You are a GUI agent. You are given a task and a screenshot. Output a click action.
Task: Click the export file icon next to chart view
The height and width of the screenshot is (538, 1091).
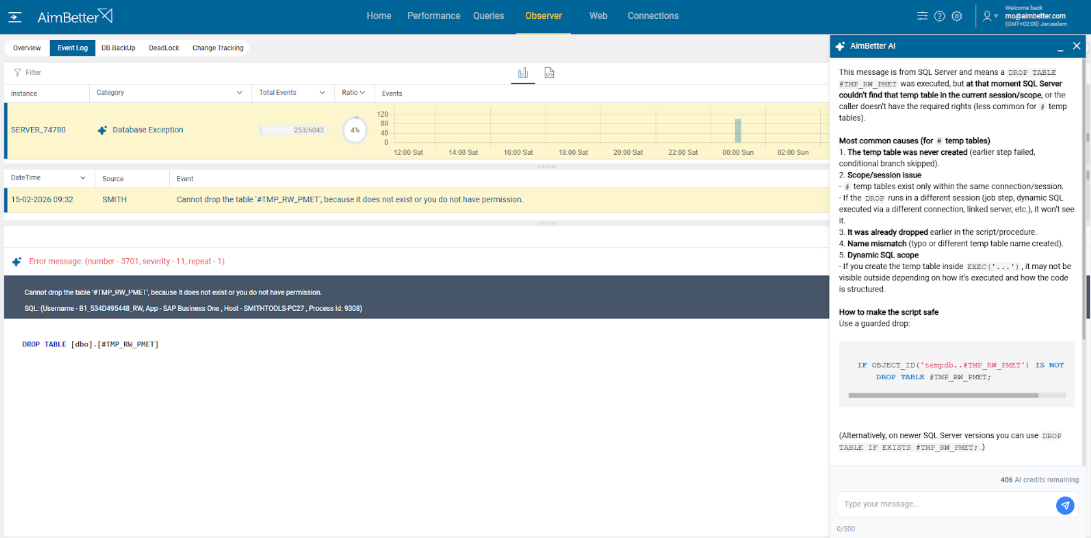click(x=549, y=73)
